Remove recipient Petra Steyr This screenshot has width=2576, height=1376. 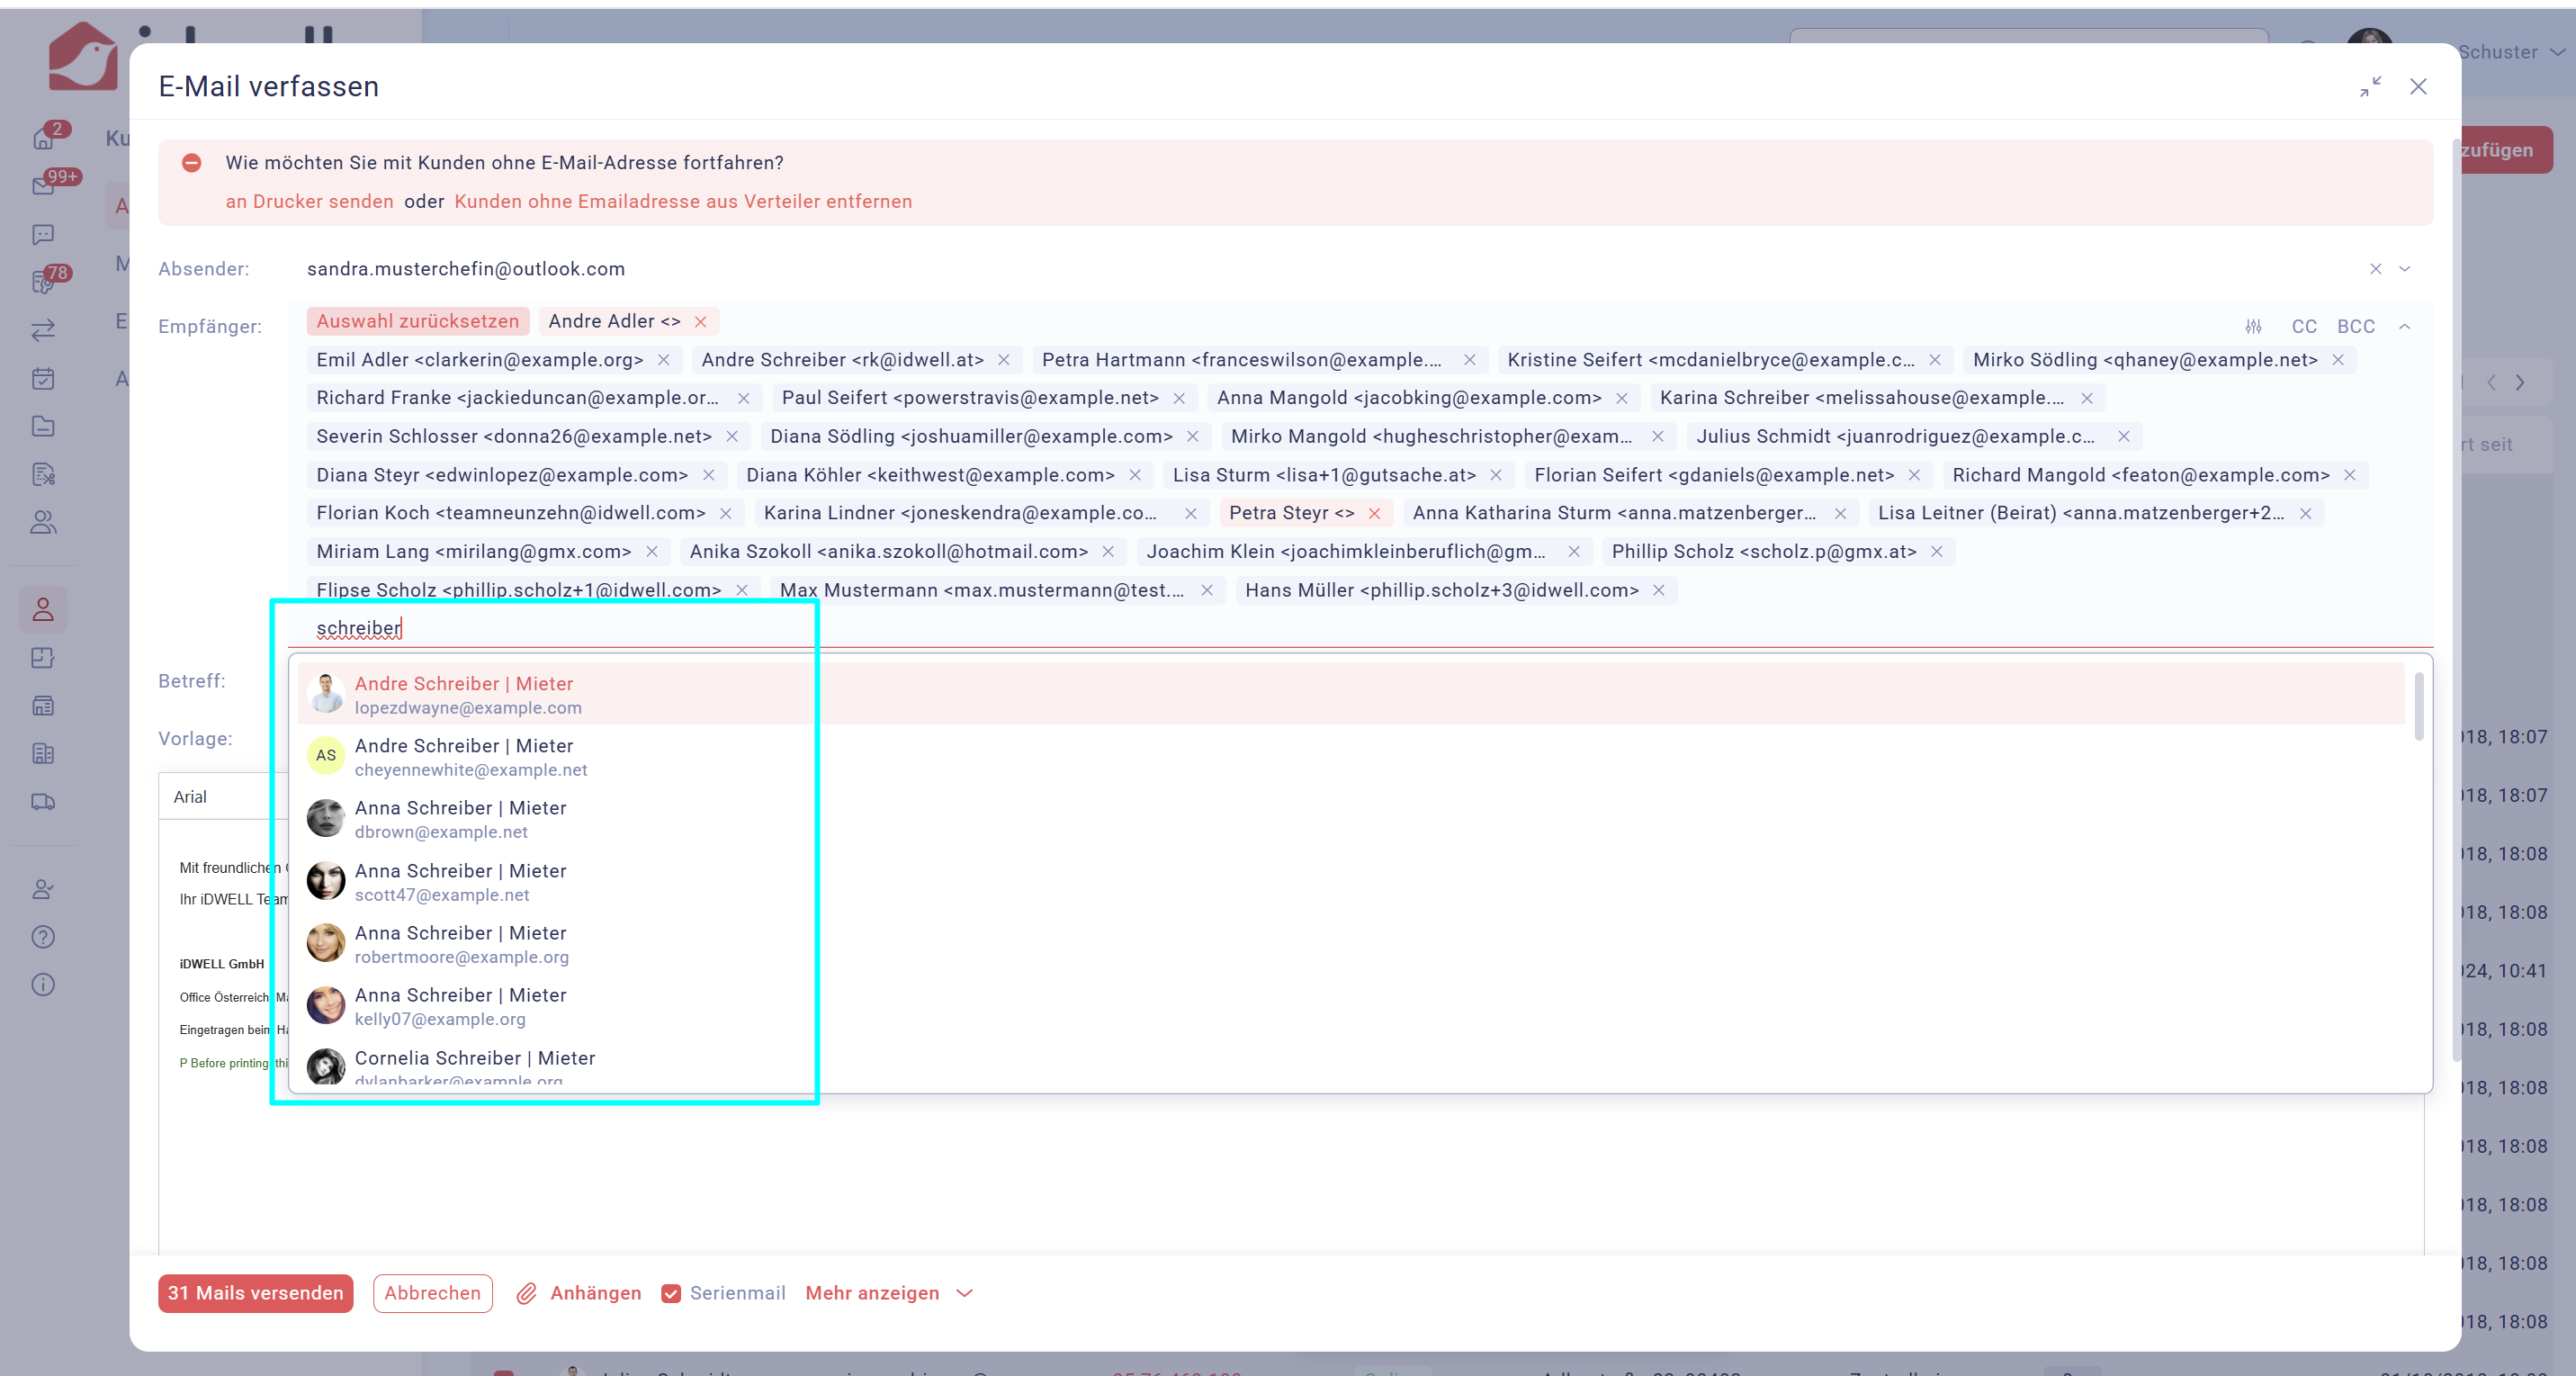pyautogui.click(x=1375, y=514)
